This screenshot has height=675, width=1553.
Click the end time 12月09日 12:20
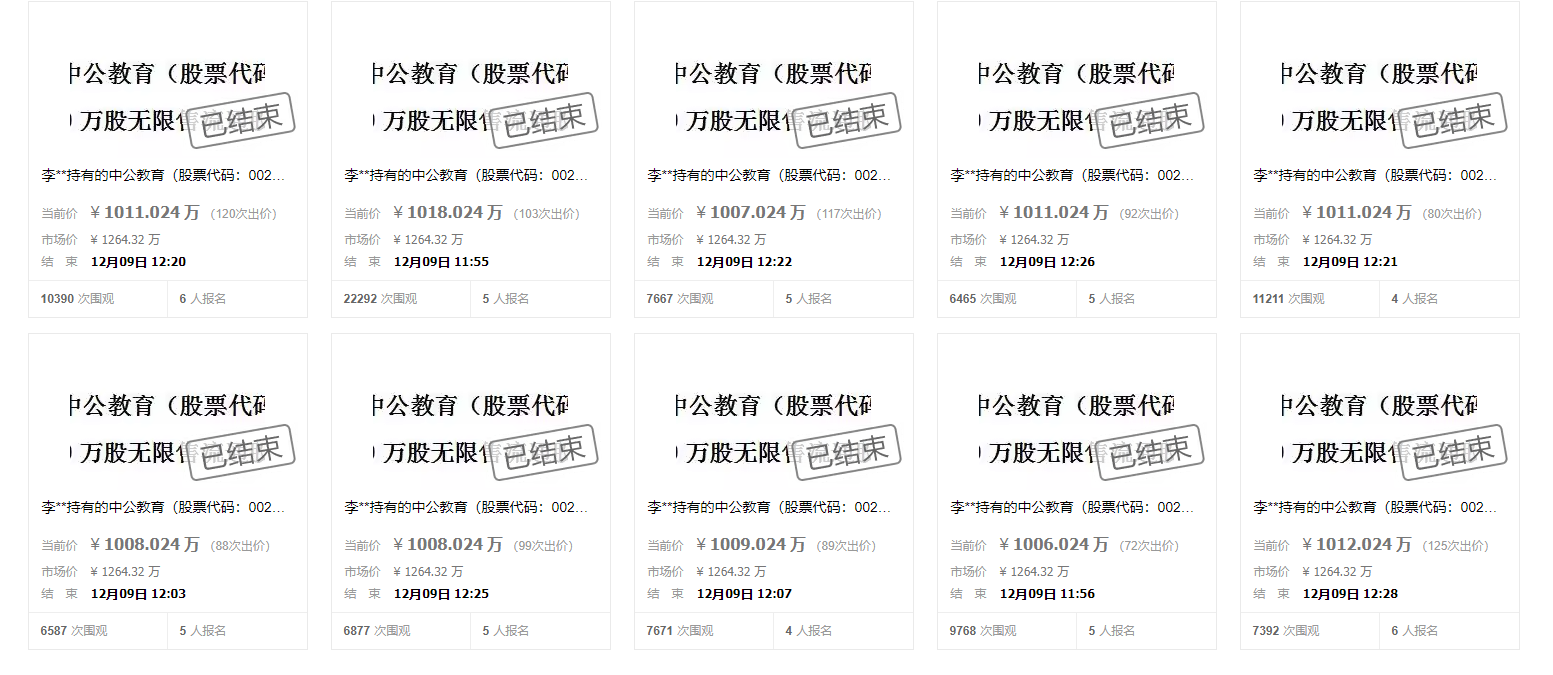point(139,262)
